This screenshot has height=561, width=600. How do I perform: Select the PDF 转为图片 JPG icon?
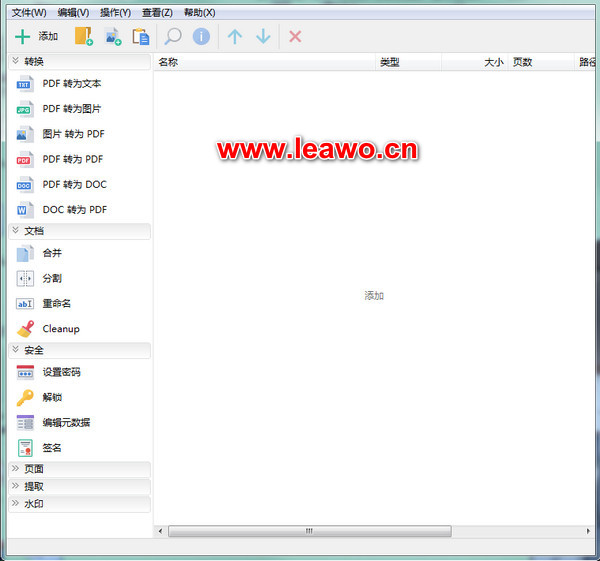point(25,109)
